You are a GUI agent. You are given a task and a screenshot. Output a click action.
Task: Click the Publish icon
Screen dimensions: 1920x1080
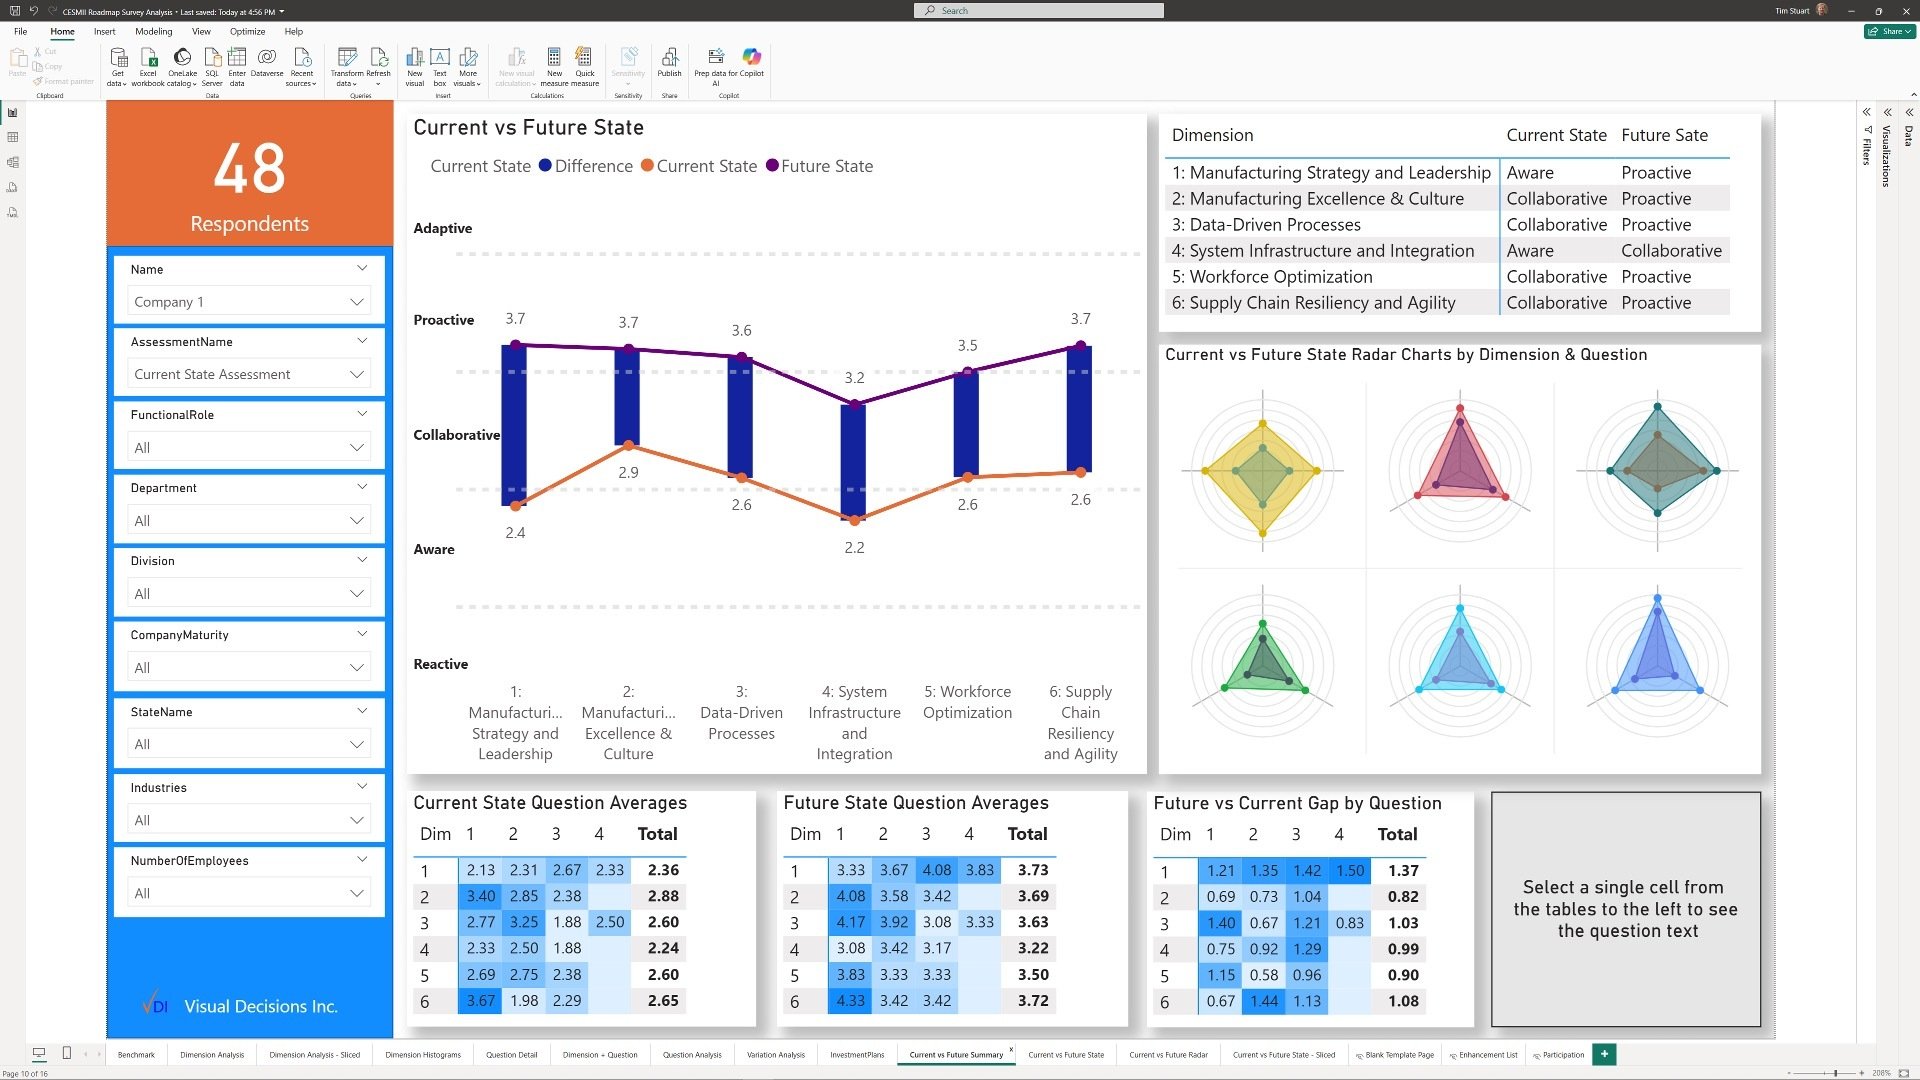click(669, 58)
